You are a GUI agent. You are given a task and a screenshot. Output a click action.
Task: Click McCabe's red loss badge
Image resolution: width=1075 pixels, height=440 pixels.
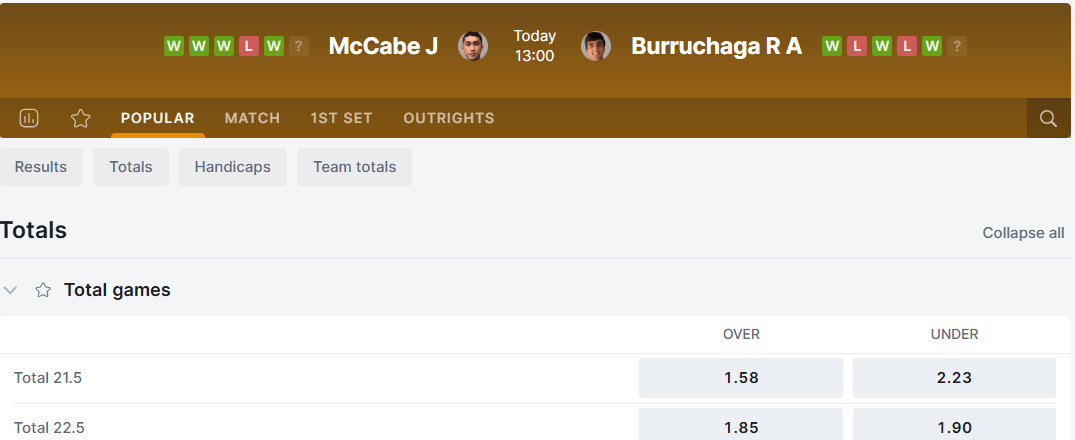coord(249,46)
